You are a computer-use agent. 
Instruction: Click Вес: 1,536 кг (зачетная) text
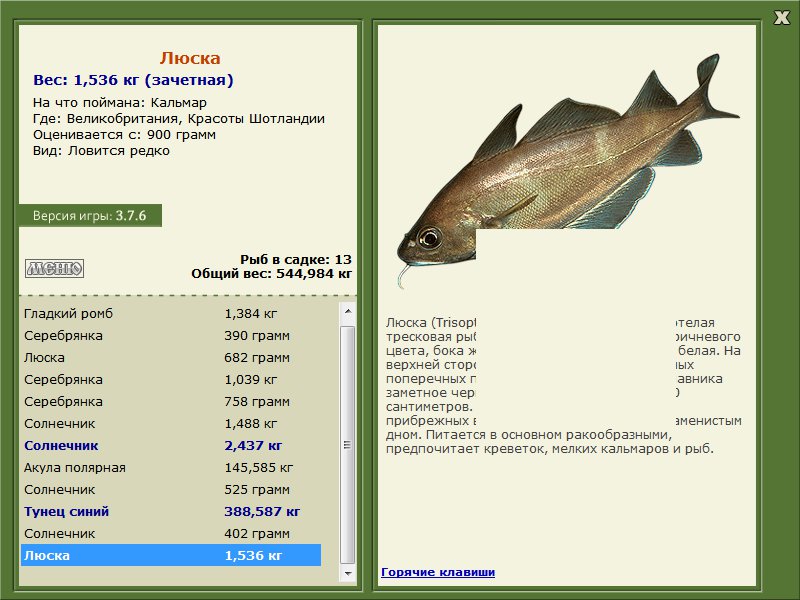click(133, 80)
